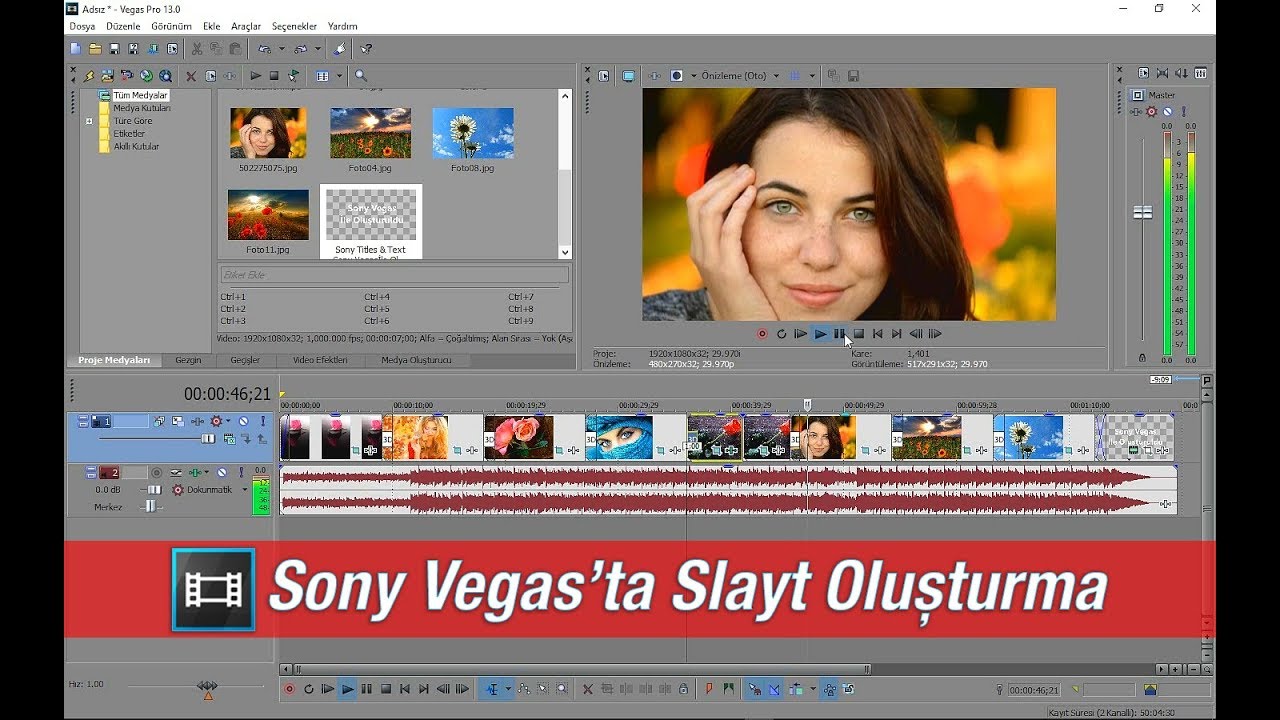
Task: Pause playback in the video preview transport
Action: 839,334
